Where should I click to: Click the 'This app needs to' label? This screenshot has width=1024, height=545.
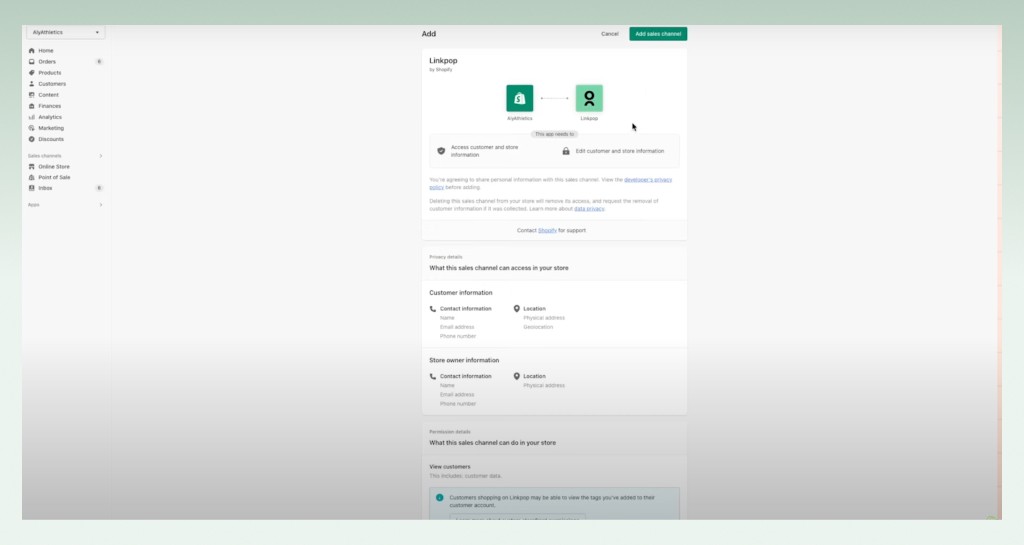point(554,134)
